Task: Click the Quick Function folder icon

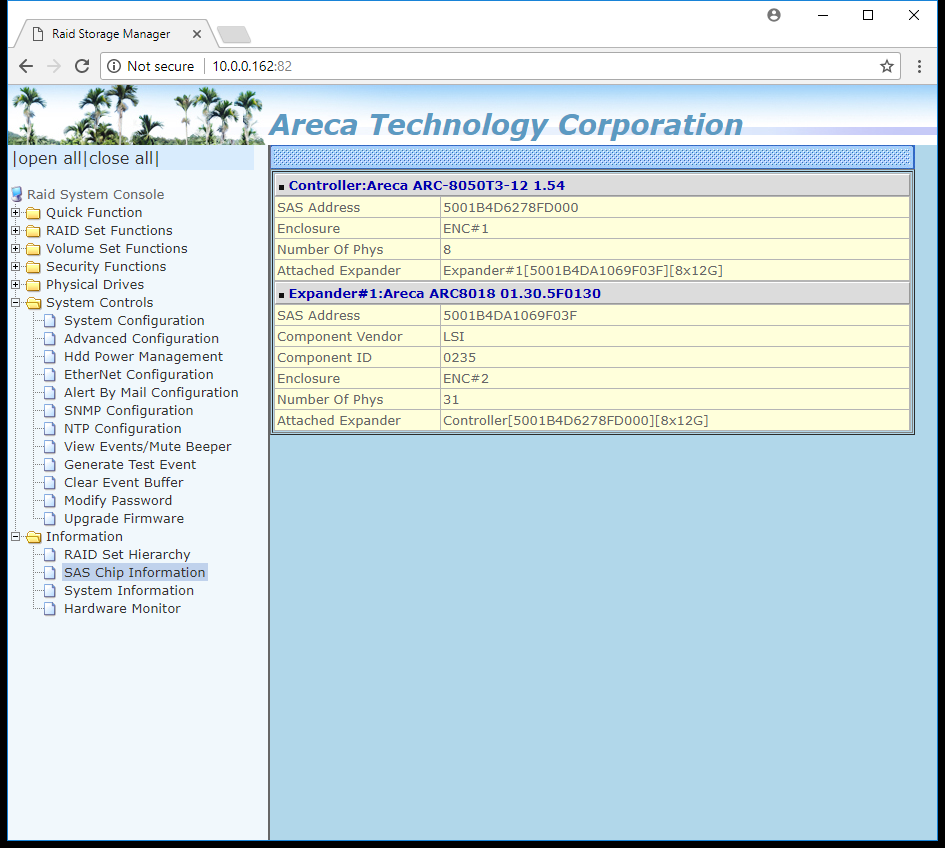Action: [34, 213]
